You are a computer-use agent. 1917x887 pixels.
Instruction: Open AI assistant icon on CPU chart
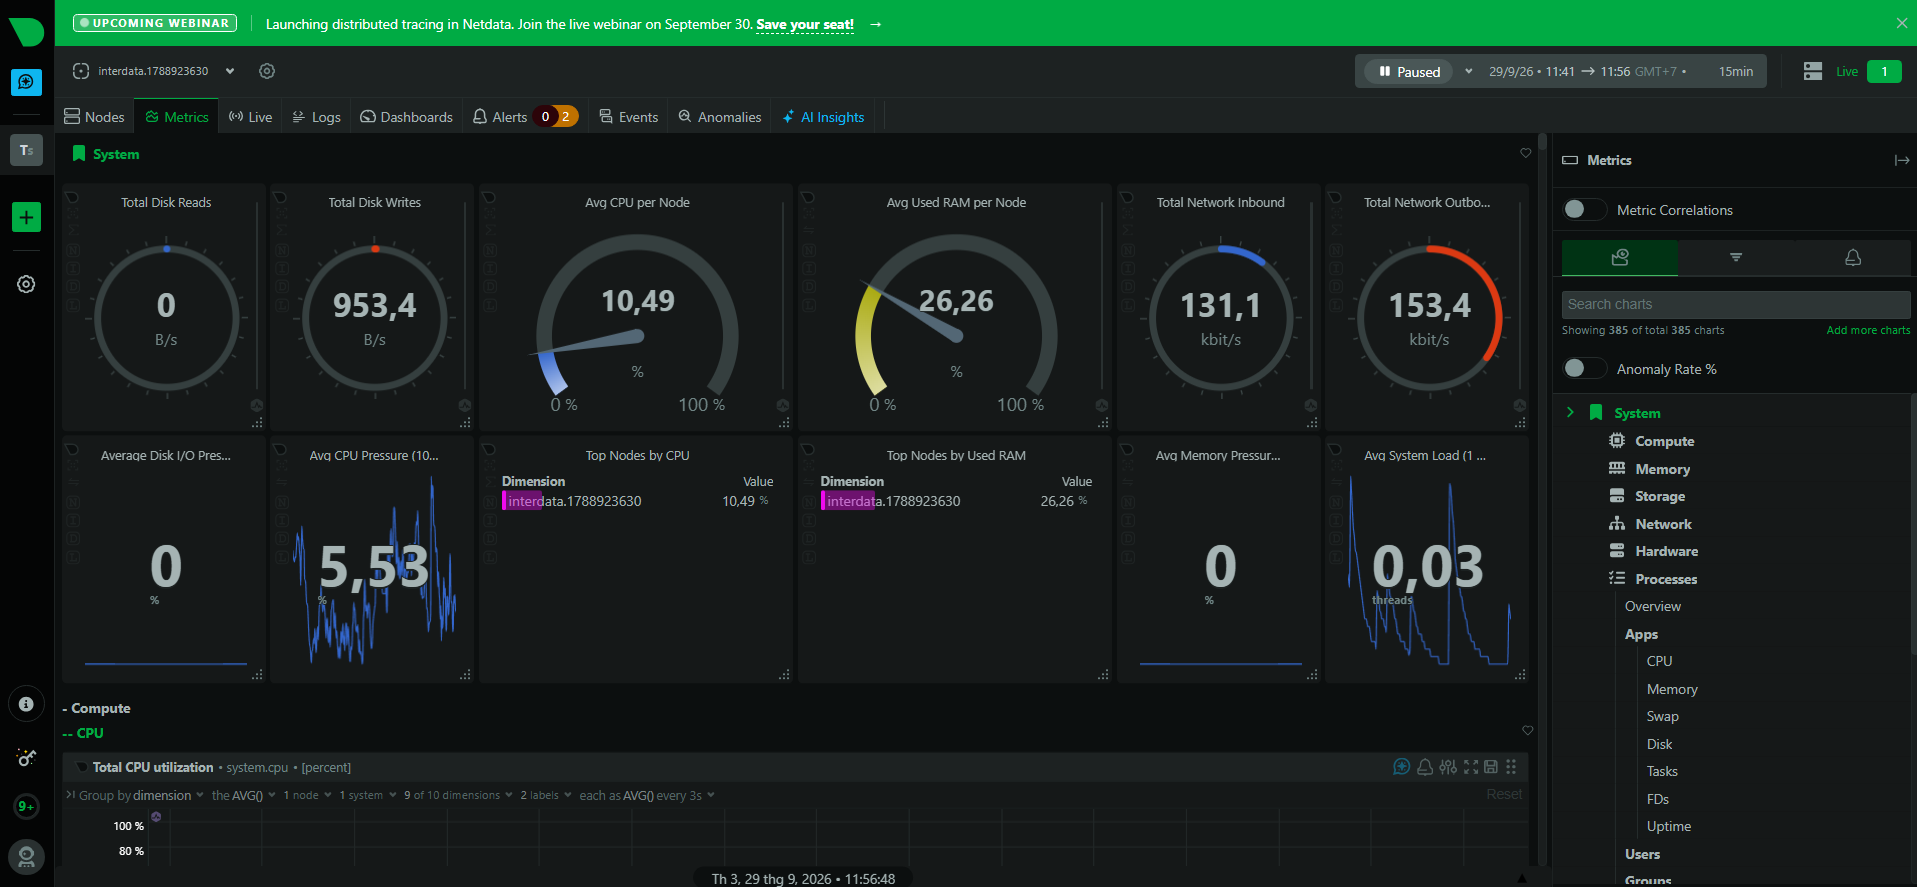[1401, 767]
